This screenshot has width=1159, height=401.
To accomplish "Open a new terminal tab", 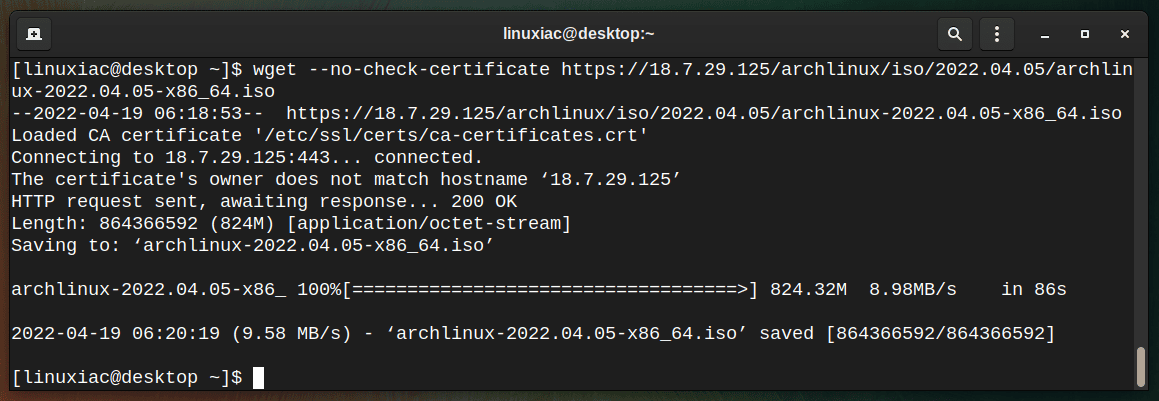I will click(33, 34).
